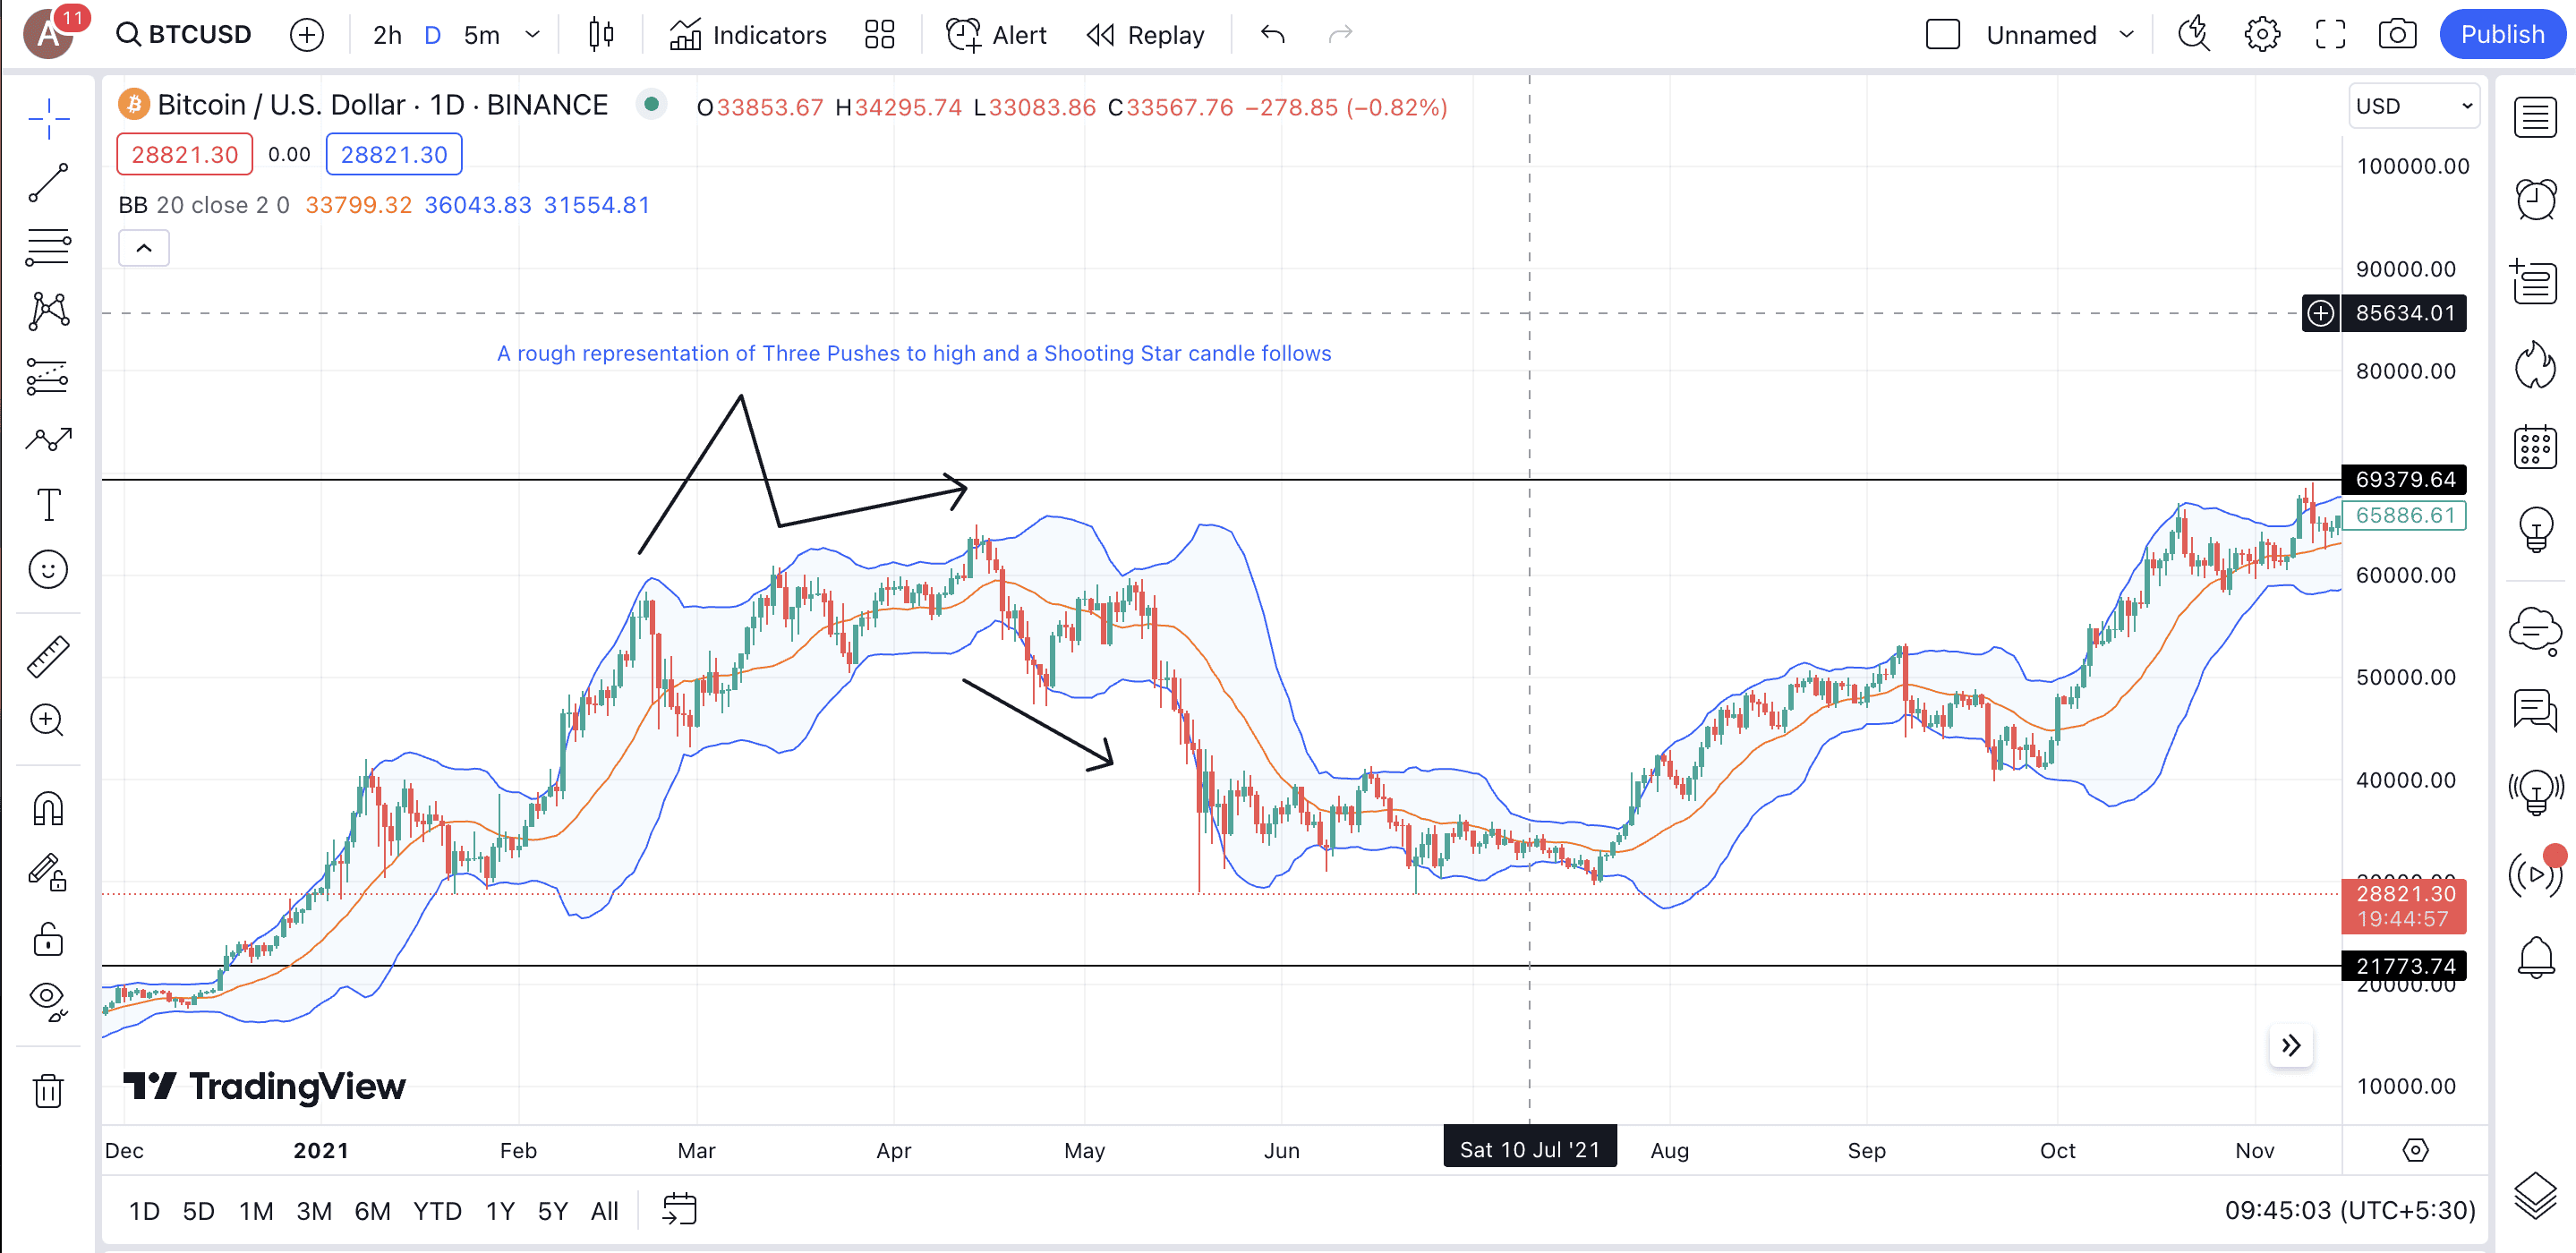Click the Publish button
The image size is (2576, 1253).
(2501, 35)
